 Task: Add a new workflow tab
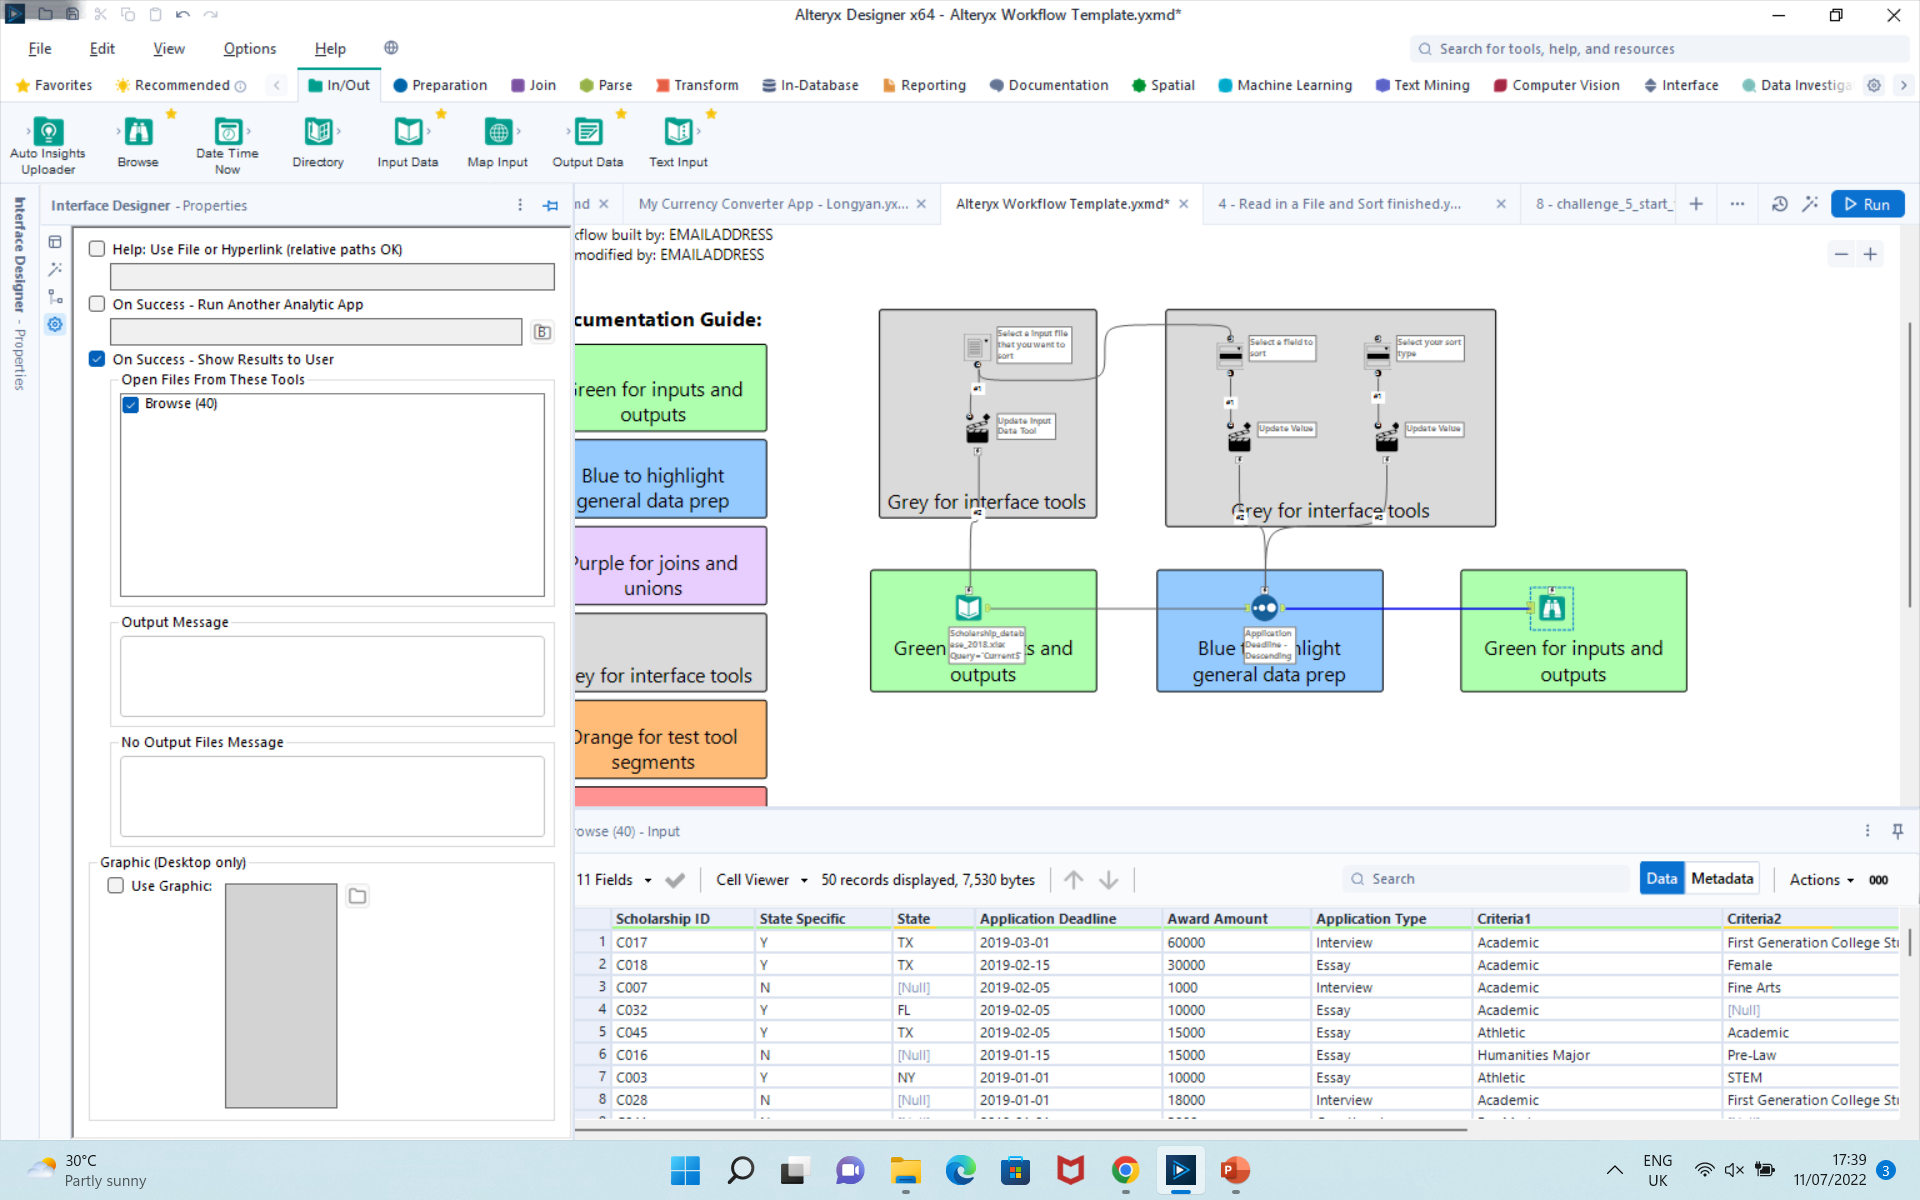tap(1696, 204)
